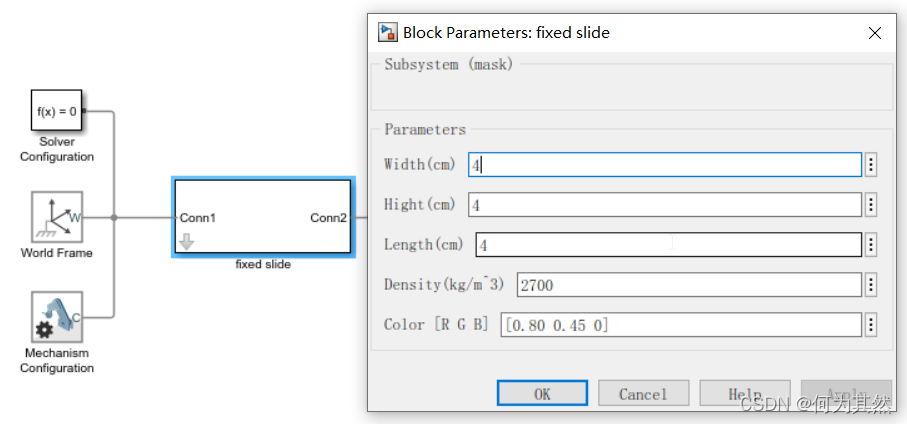
Task: Open the Width(cm) field options menu
Action: coord(871,165)
